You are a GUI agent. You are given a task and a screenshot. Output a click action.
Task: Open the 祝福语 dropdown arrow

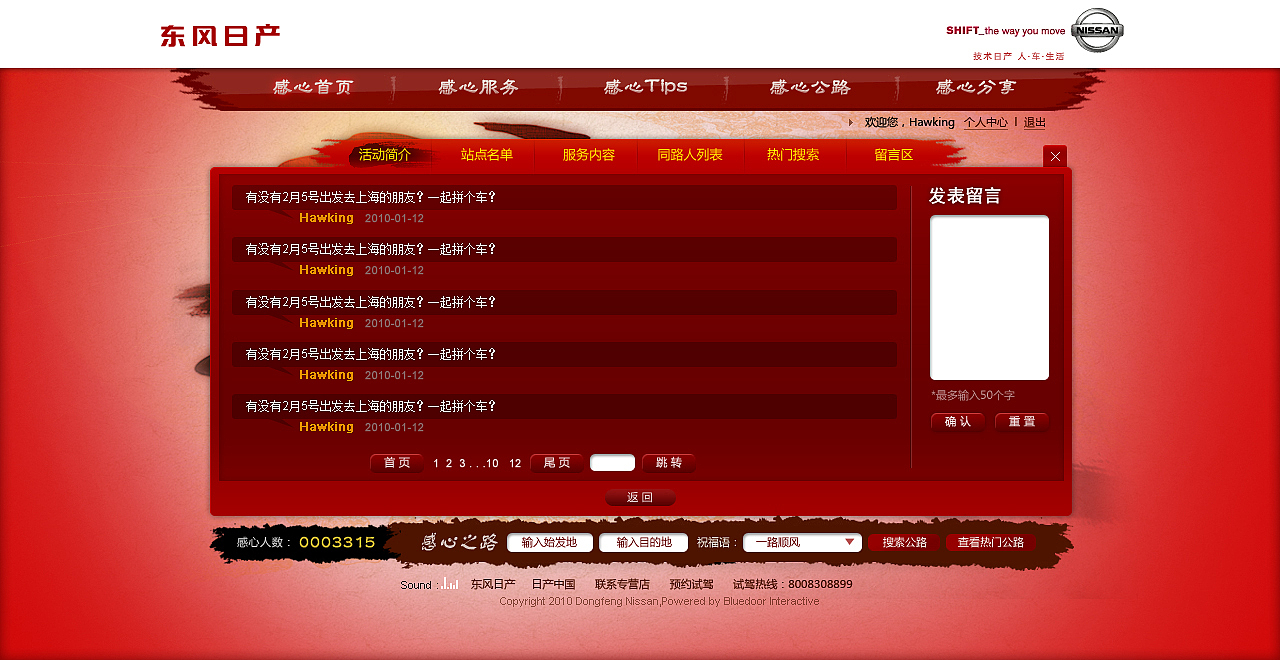850,542
